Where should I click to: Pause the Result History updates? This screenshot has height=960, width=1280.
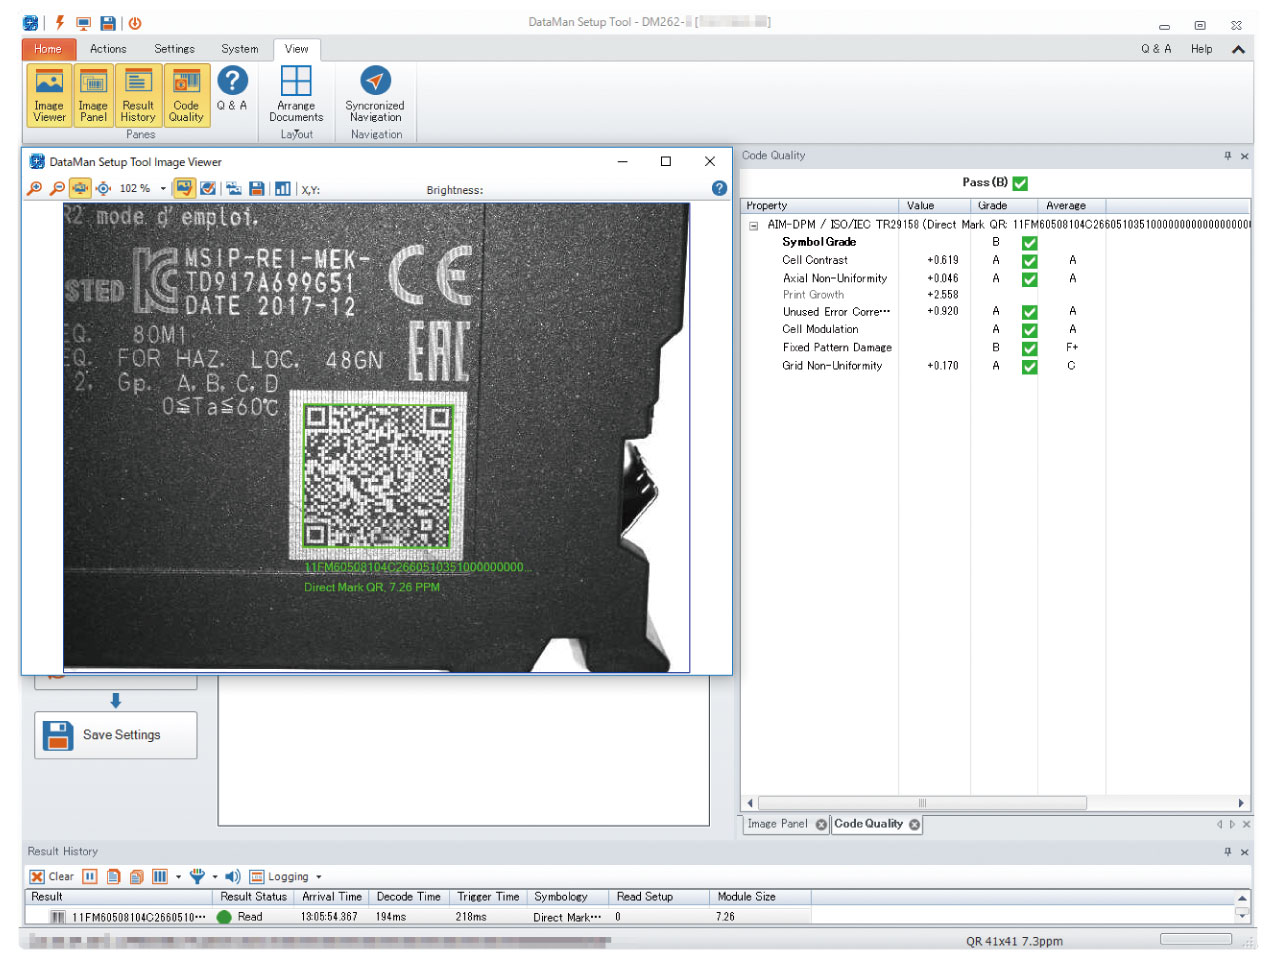(90, 877)
